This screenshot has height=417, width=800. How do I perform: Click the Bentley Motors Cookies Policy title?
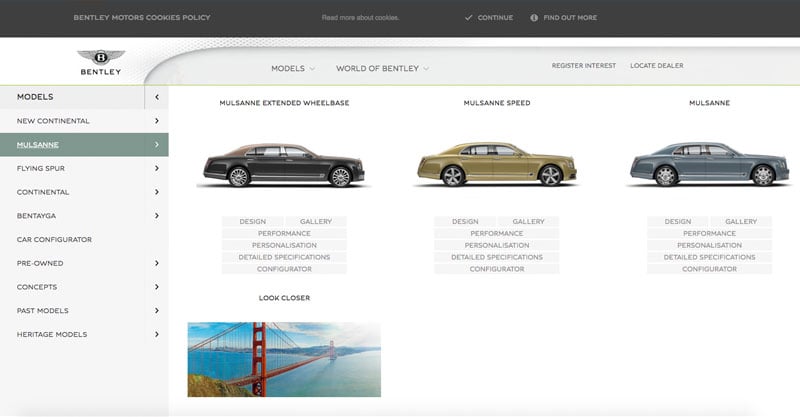[x=142, y=17]
